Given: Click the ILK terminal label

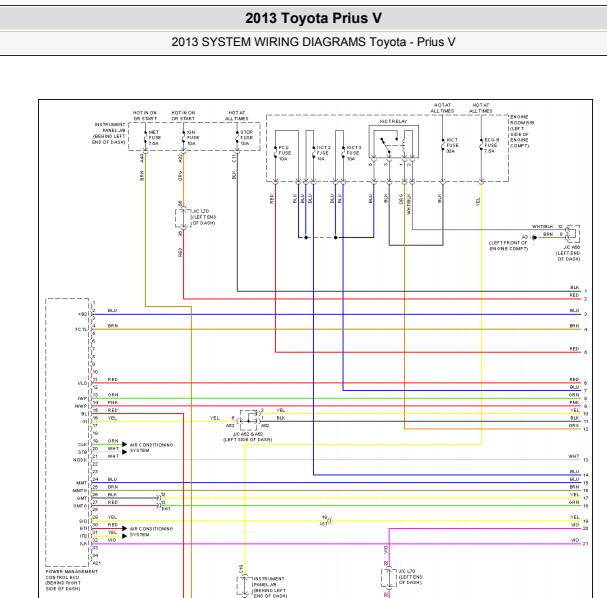Looking at the screenshot, I should (84, 544).
